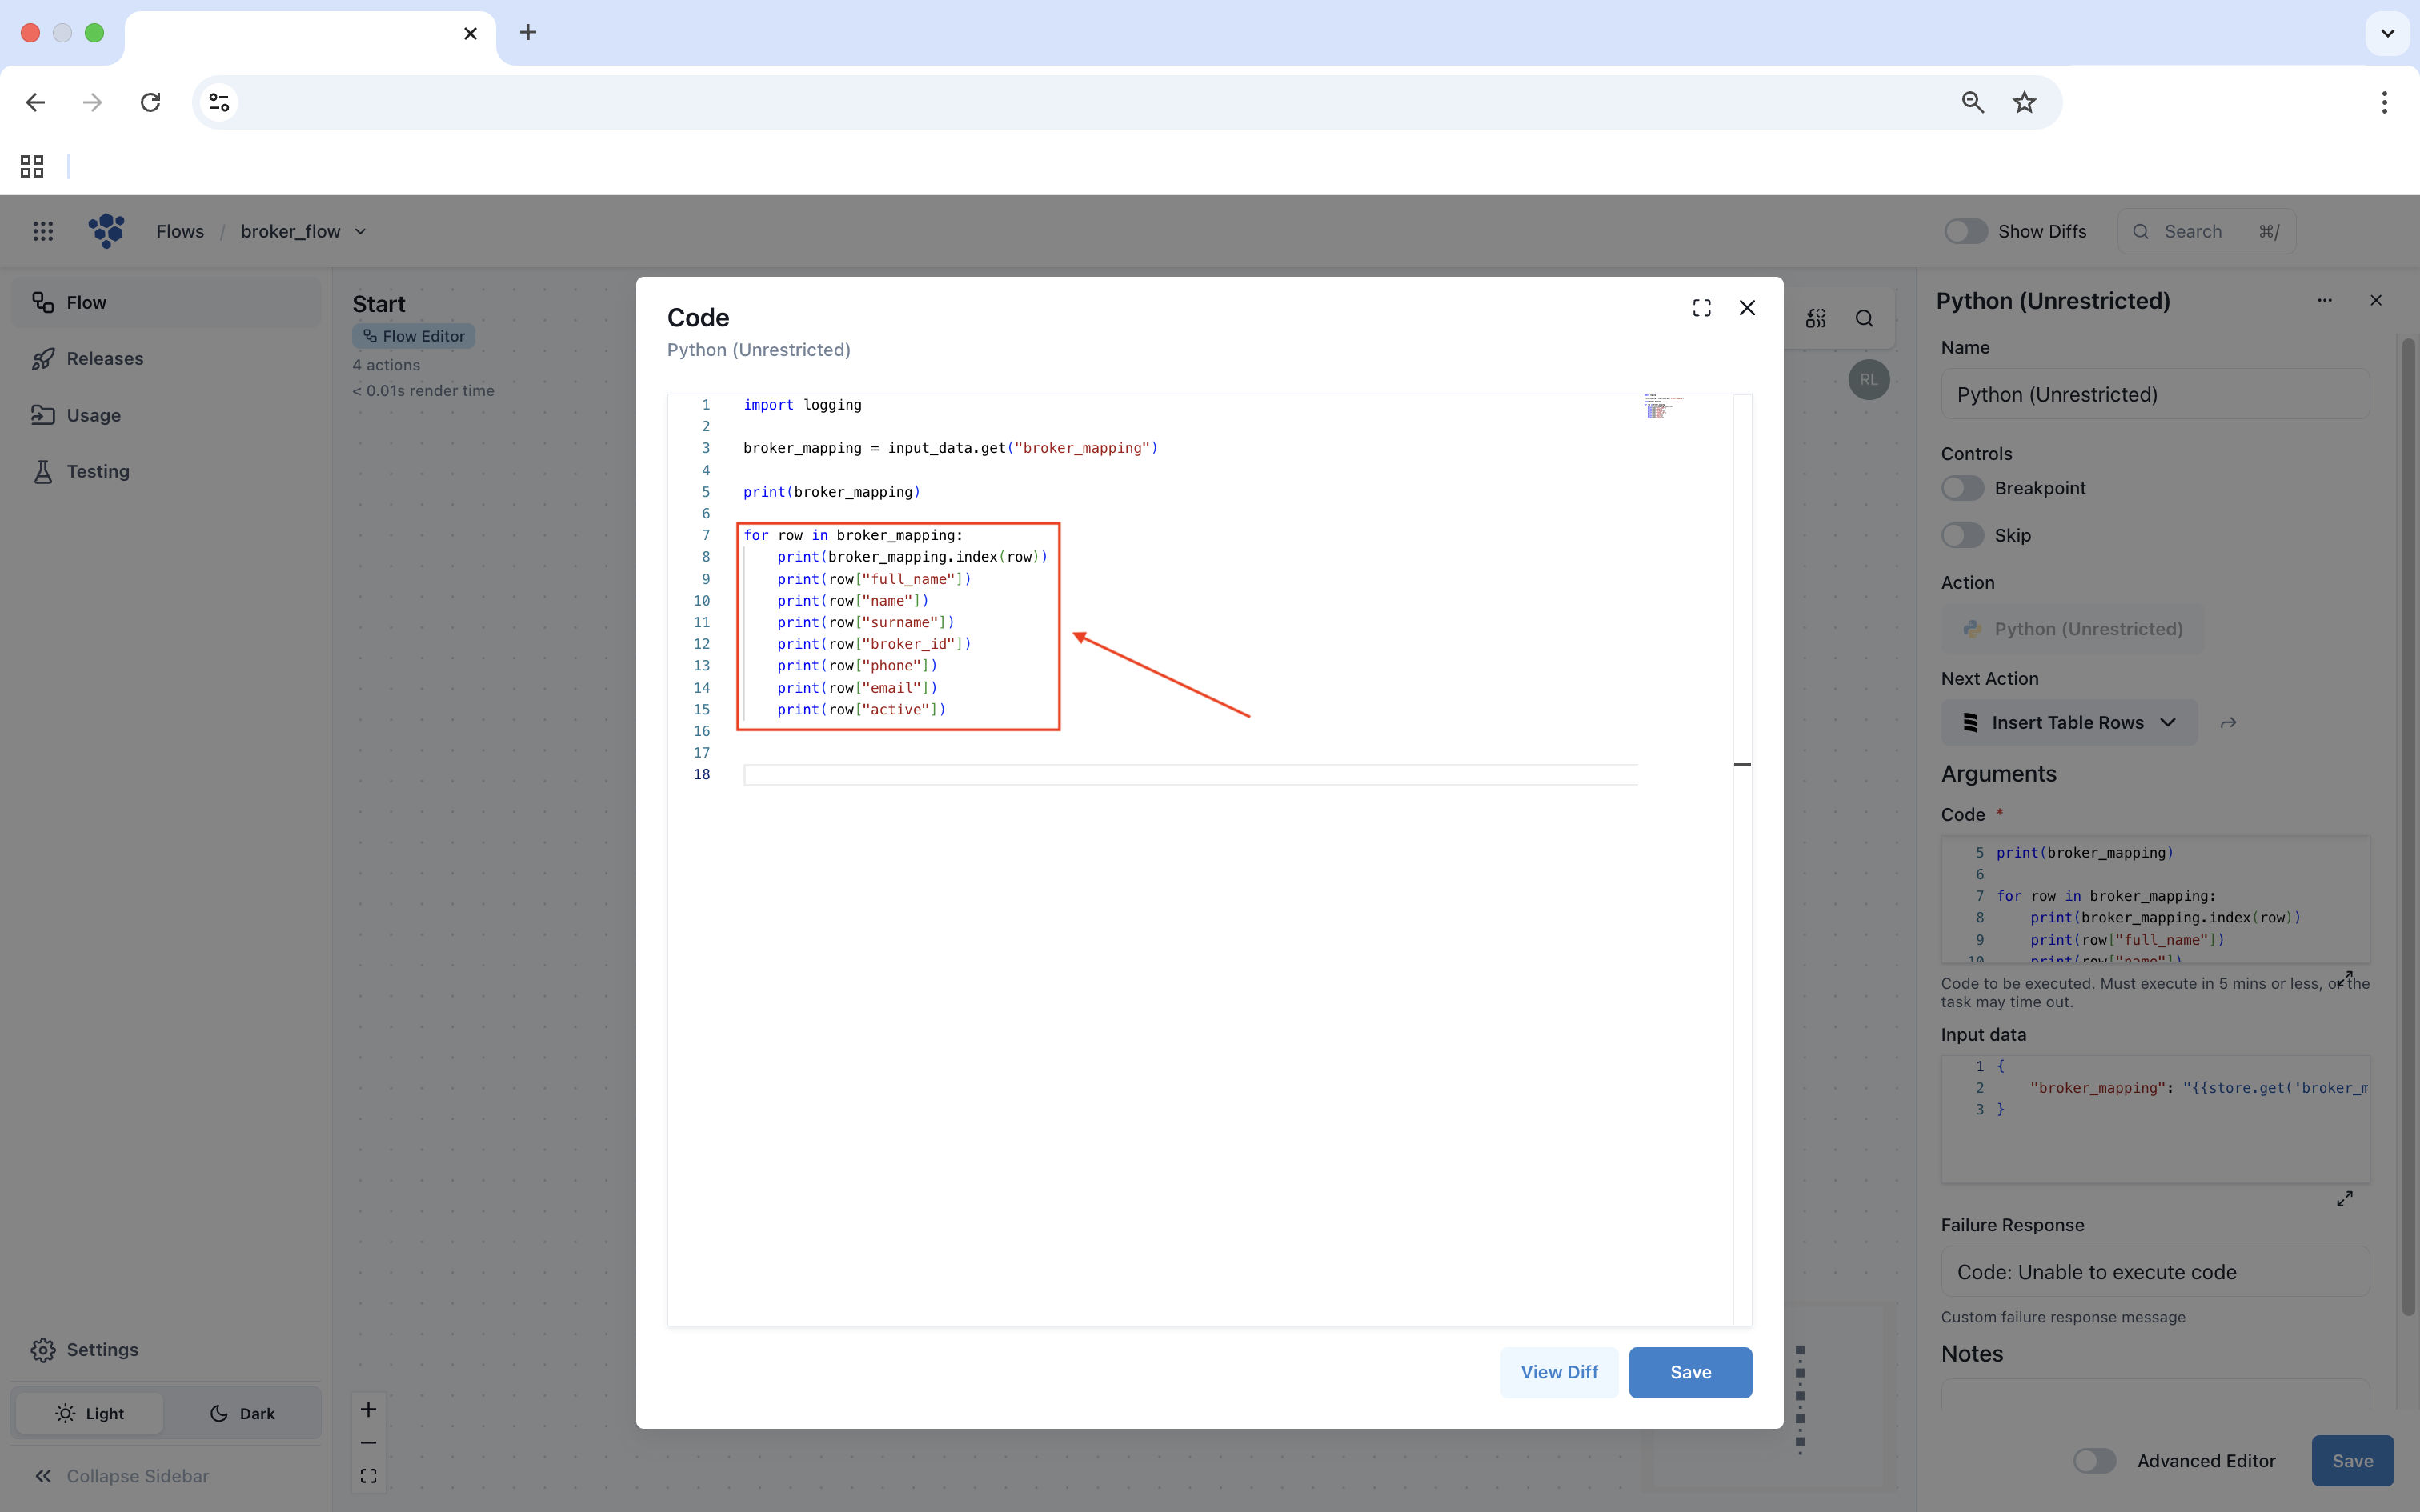Open View Diff for the code
2420x1512 pixels.
(x=1559, y=1372)
